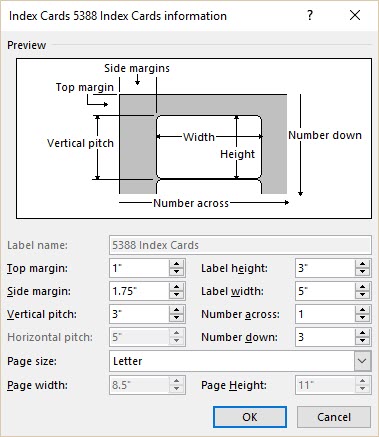Increase the Number across value
Viewport: 379px width, 437px height.
click(362, 310)
